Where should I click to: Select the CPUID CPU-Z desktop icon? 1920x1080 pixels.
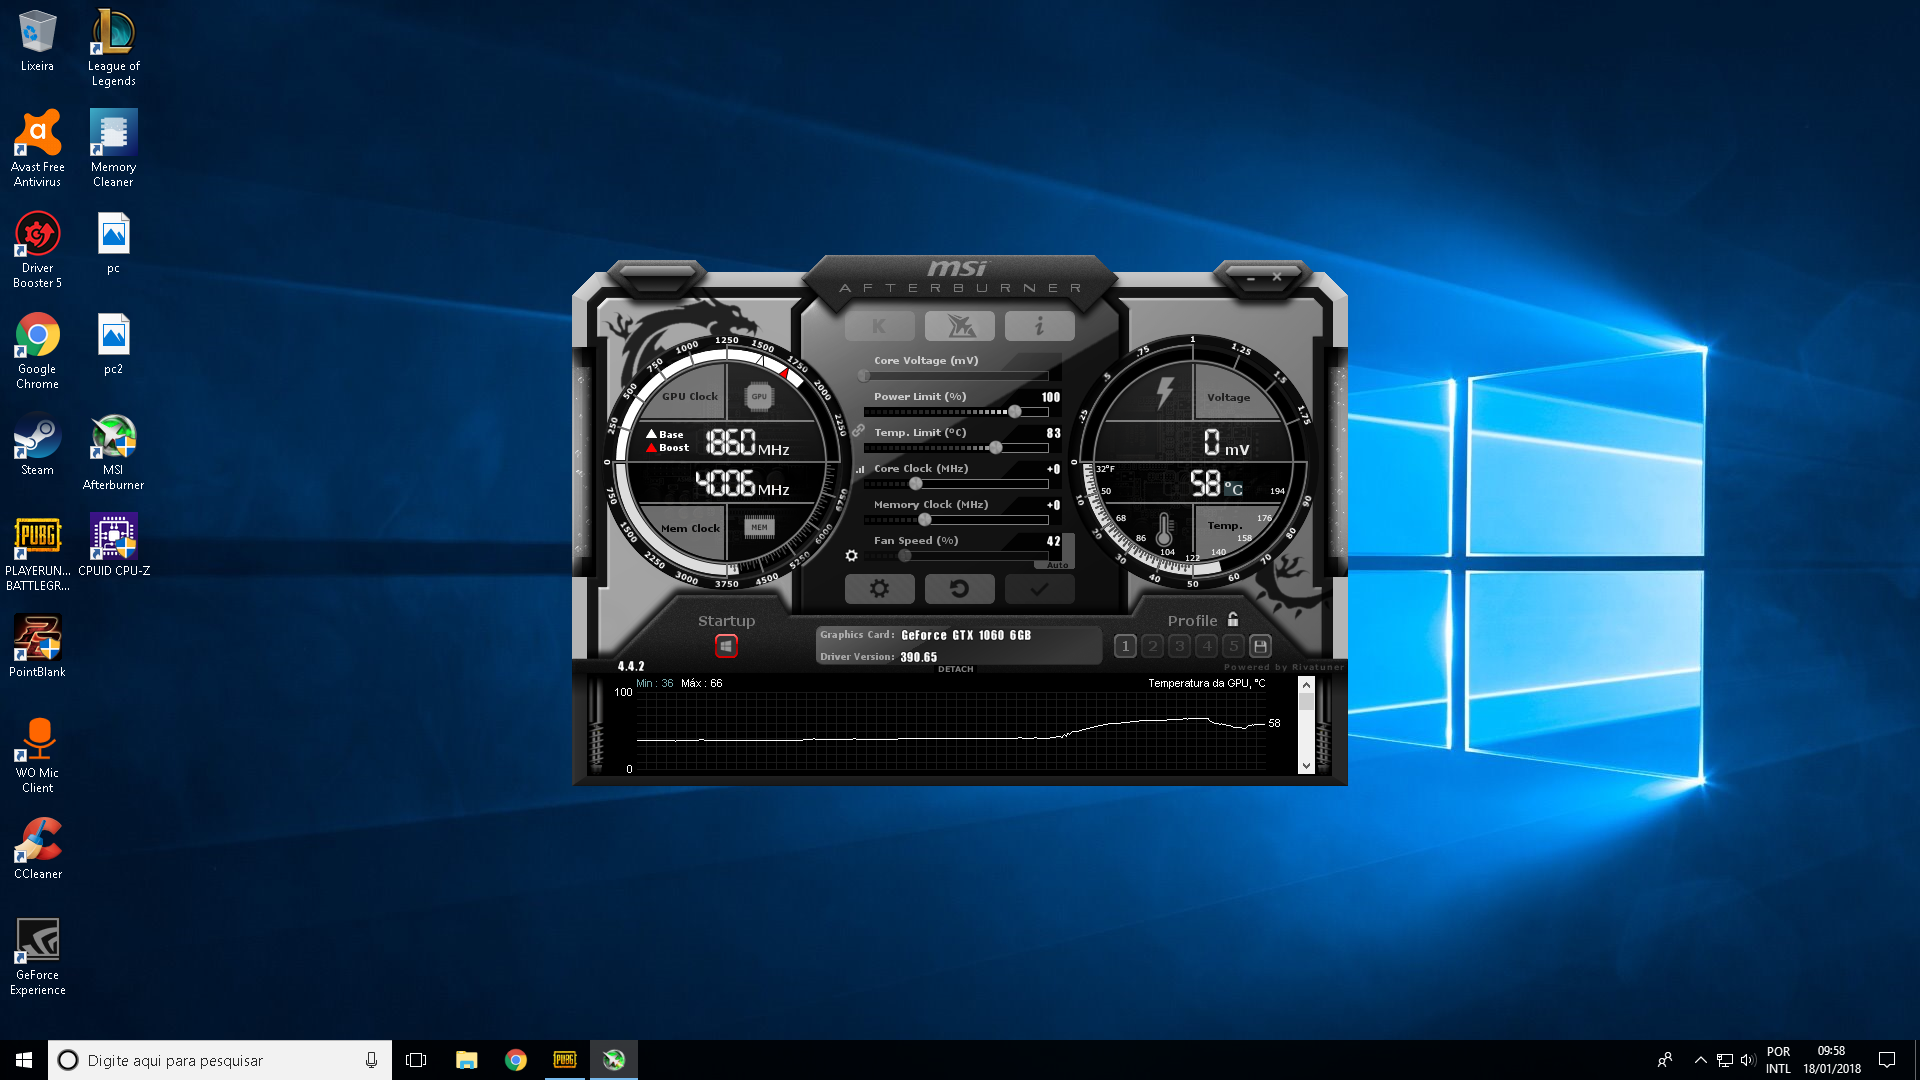click(113, 546)
